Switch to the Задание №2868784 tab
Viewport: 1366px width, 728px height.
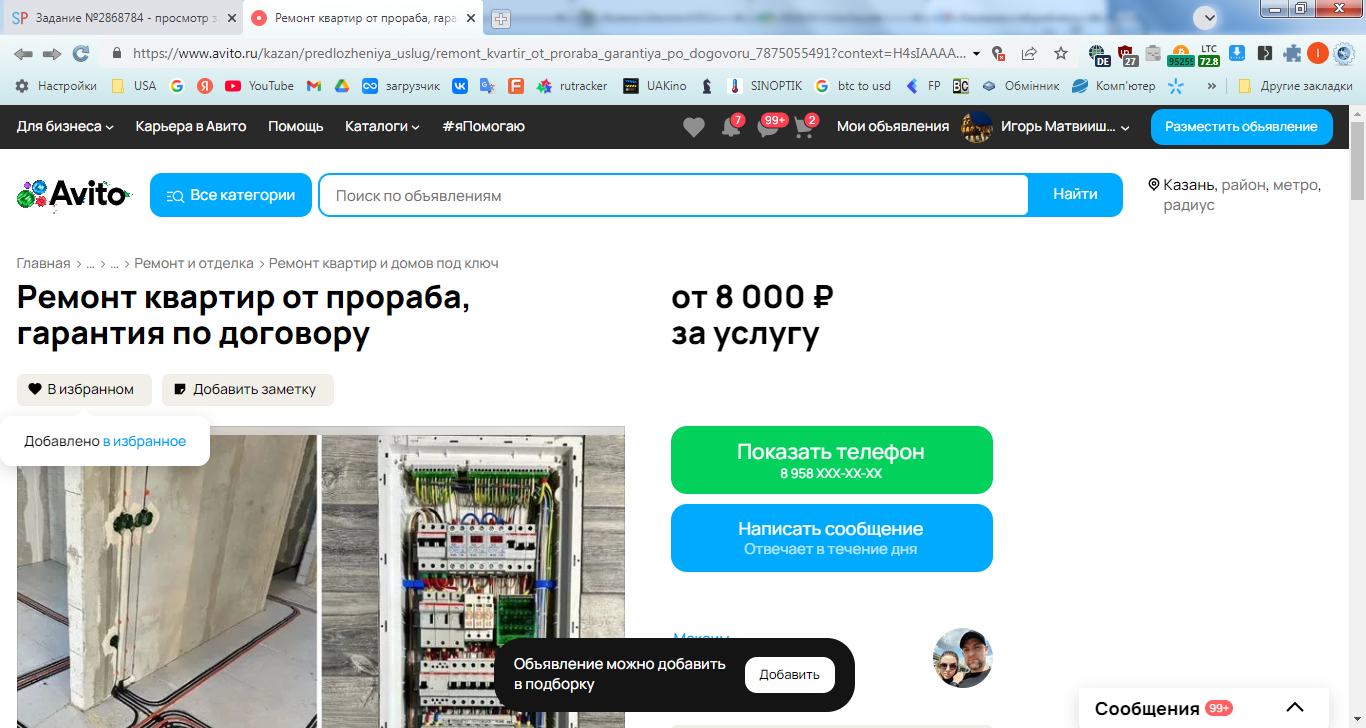pyautogui.click(x=122, y=18)
